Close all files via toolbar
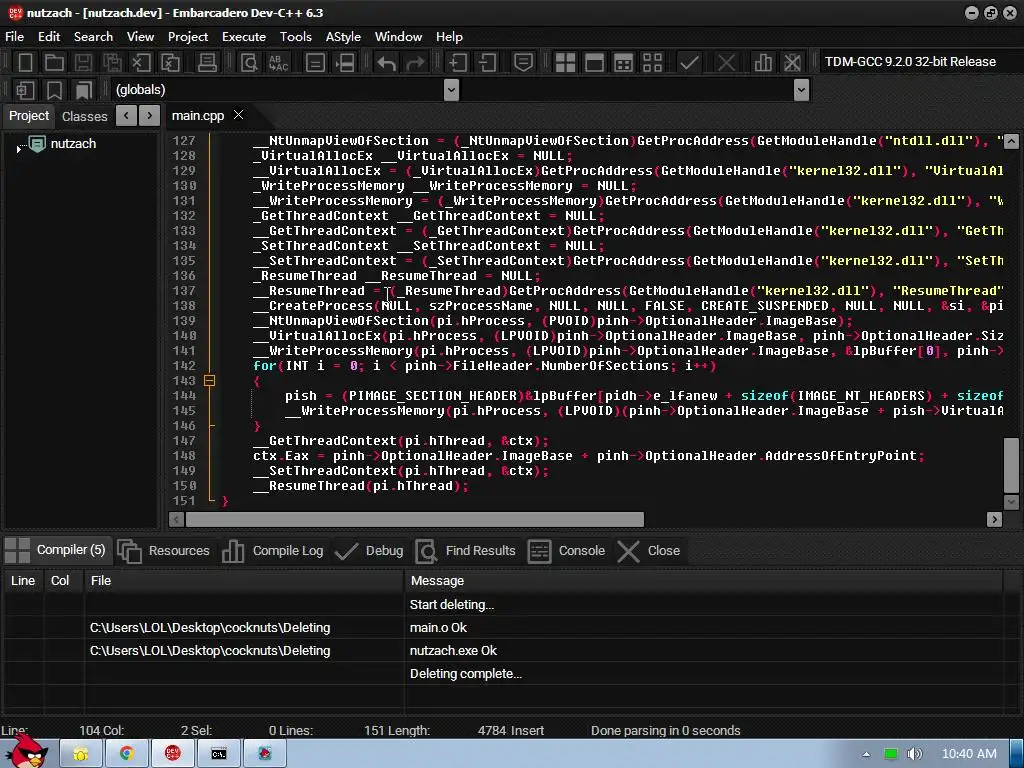The height and width of the screenshot is (768, 1024). [x=170, y=63]
